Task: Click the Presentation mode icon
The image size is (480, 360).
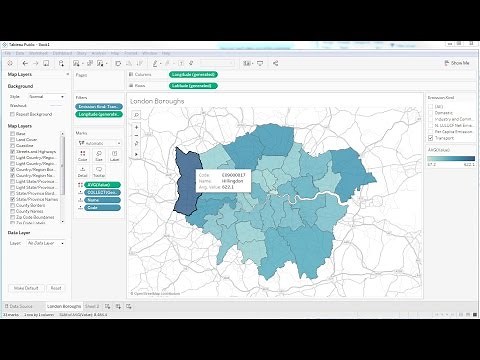Action: (260, 63)
